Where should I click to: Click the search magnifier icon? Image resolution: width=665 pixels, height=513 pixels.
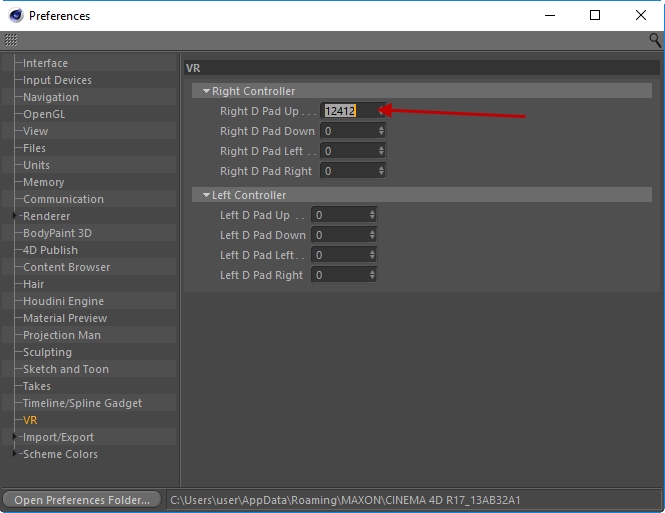tap(655, 40)
